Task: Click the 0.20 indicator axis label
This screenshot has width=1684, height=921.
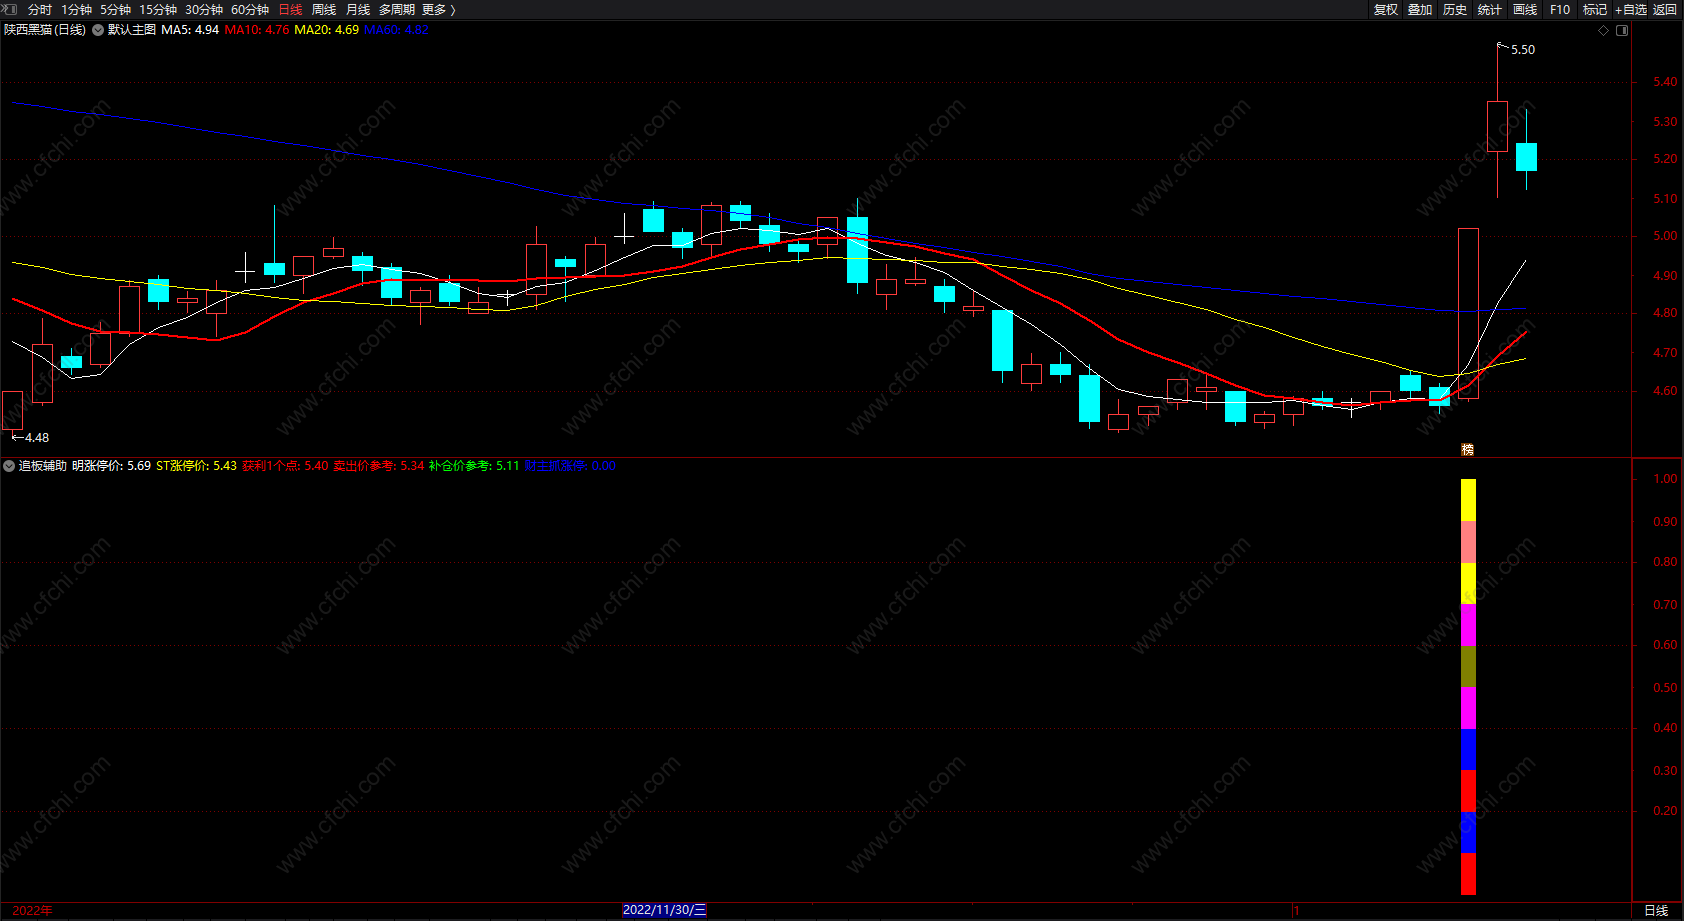Action: coord(1665,811)
